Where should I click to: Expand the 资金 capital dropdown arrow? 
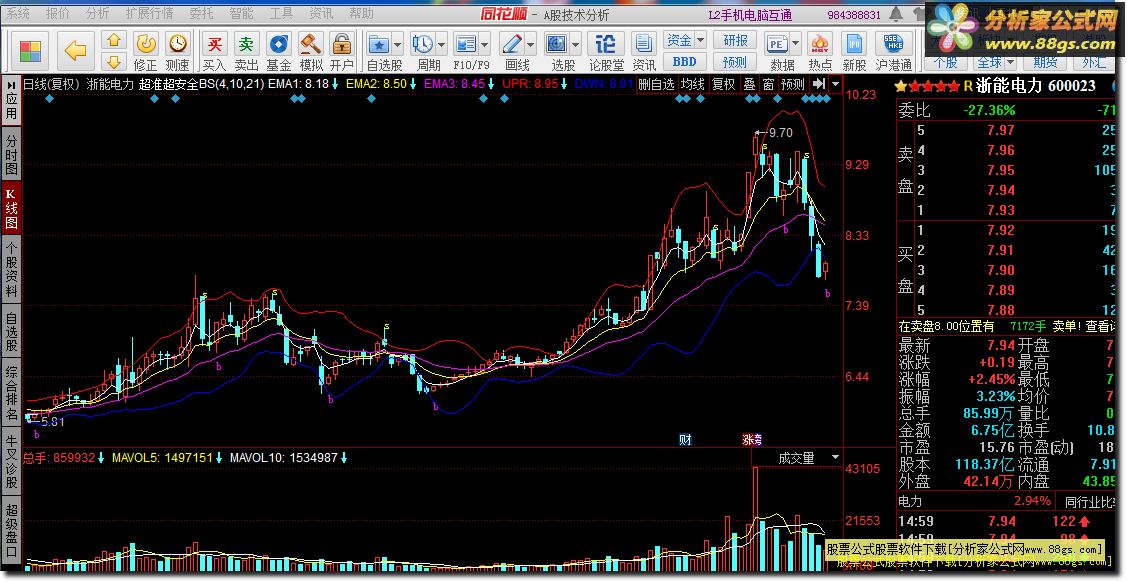point(700,40)
